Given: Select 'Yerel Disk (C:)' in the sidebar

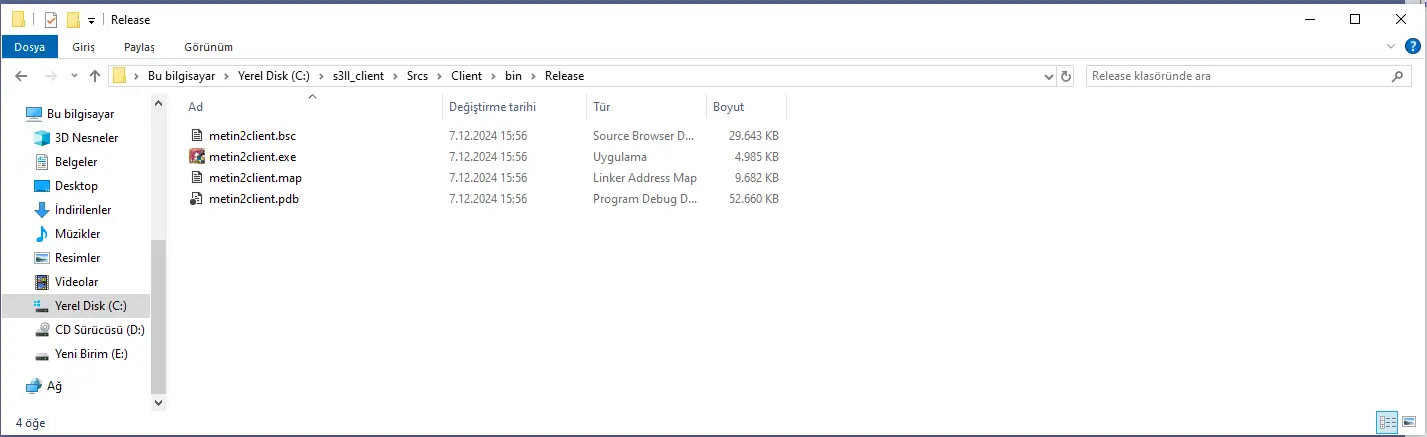Looking at the screenshot, I should (76, 305).
